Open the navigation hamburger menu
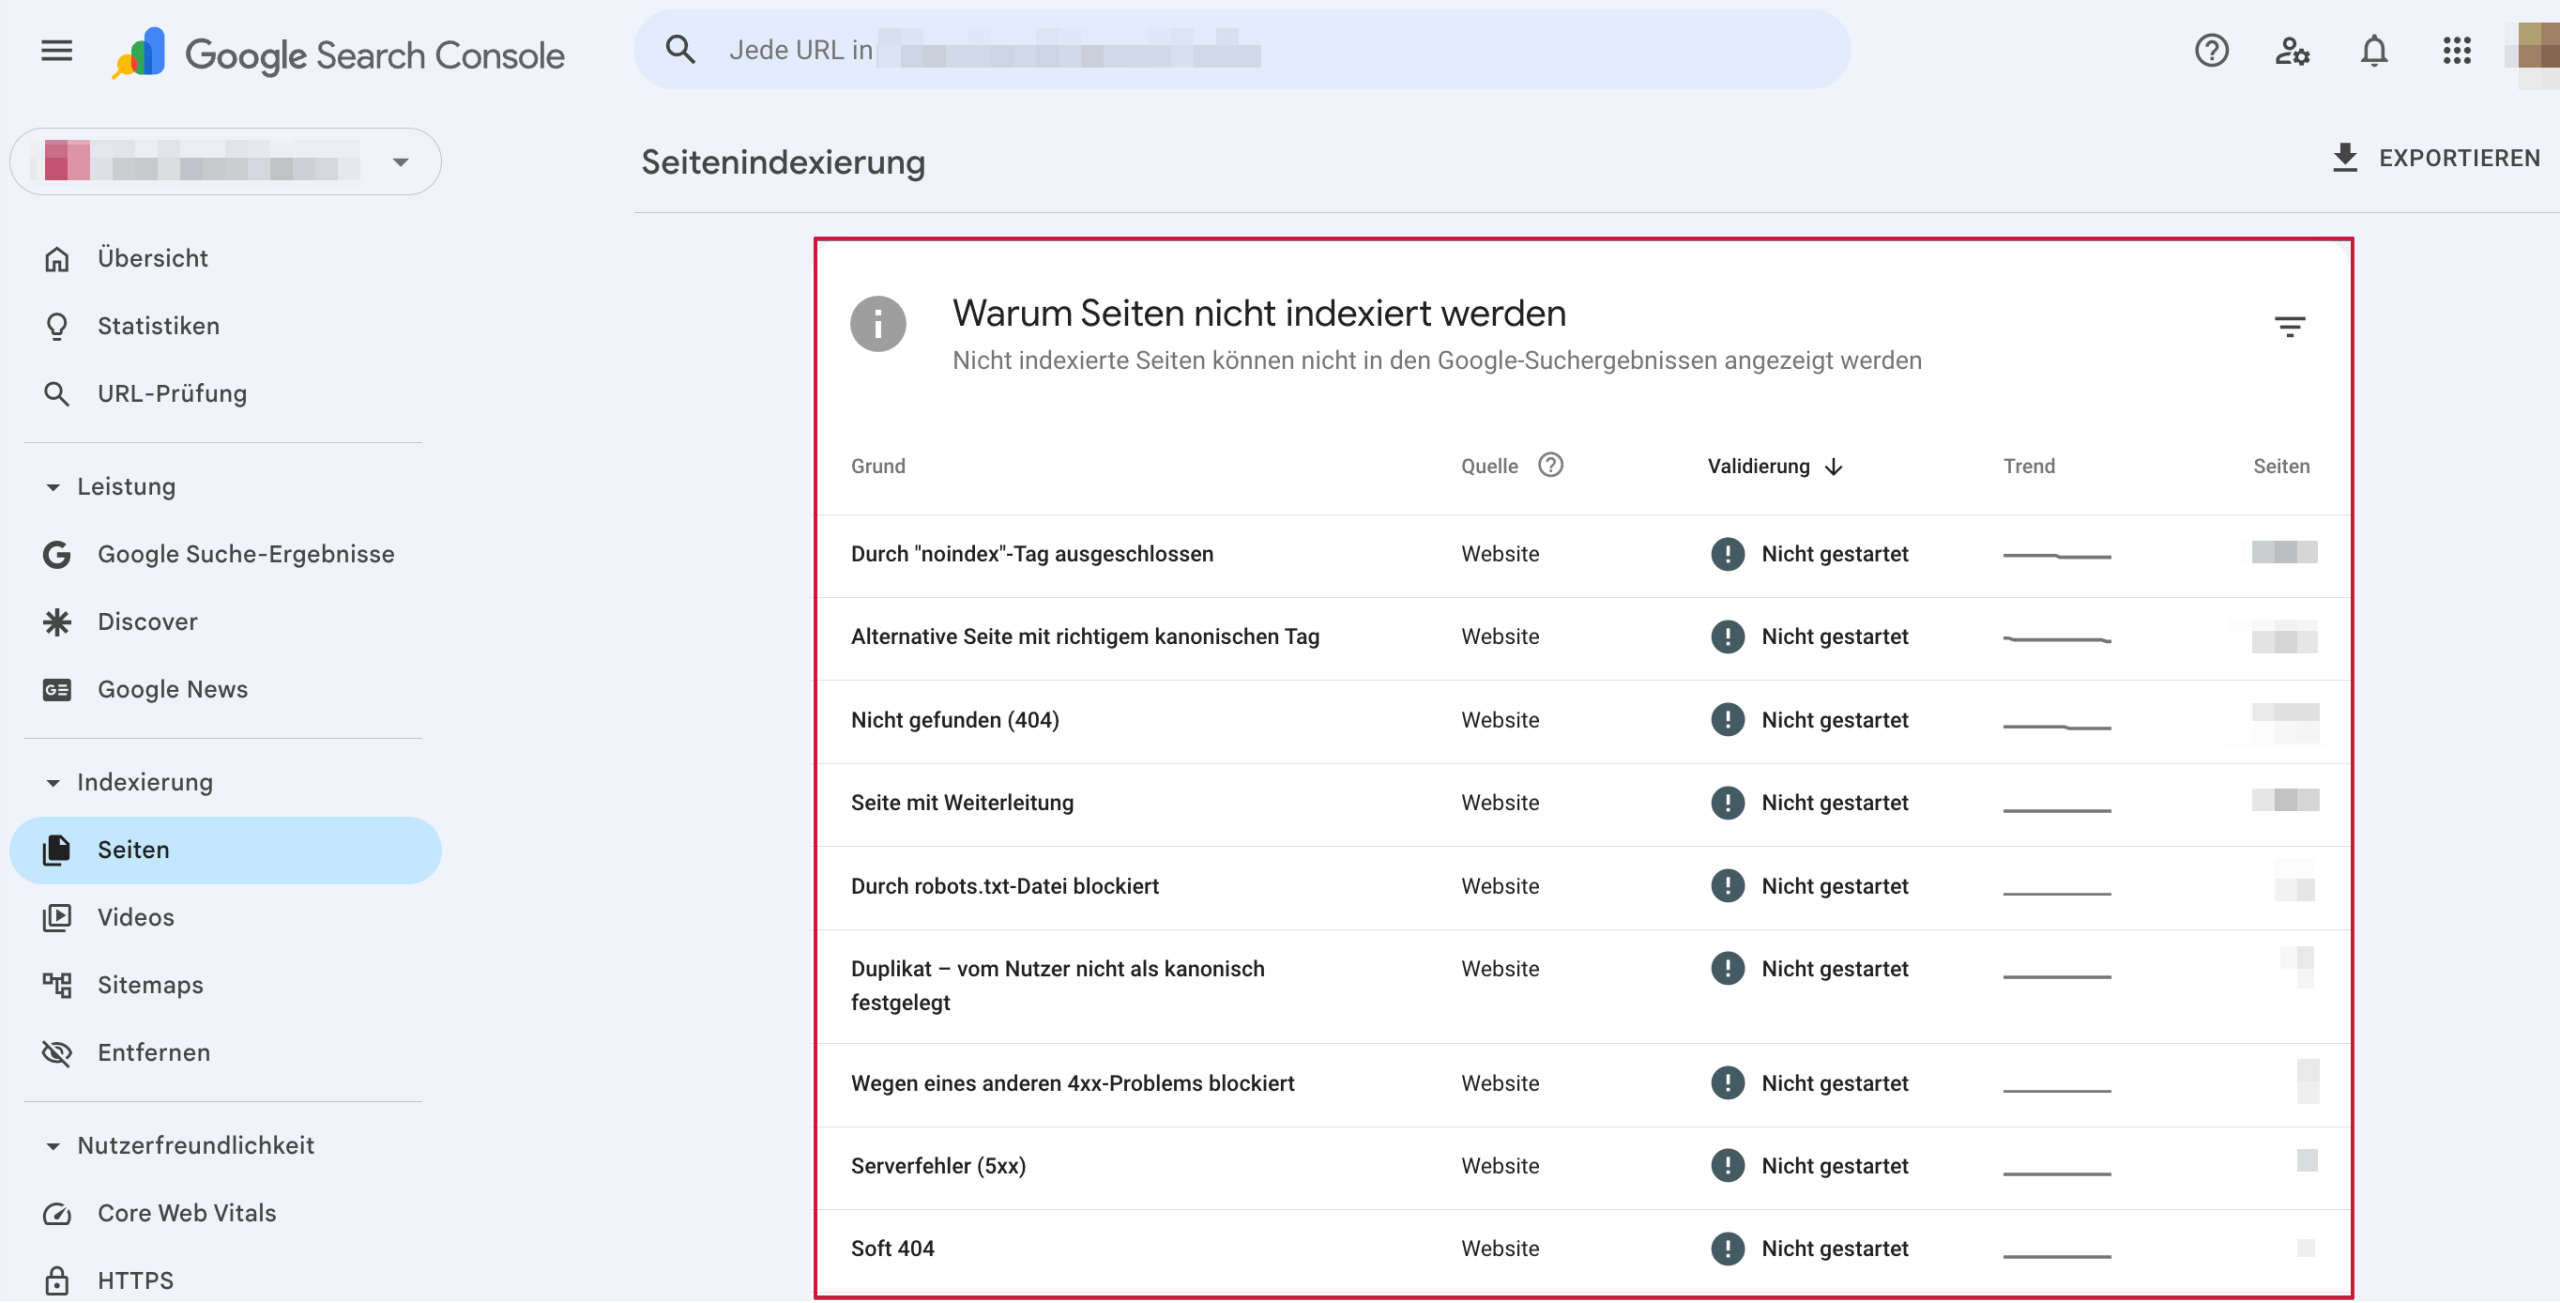 coord(57,51)
